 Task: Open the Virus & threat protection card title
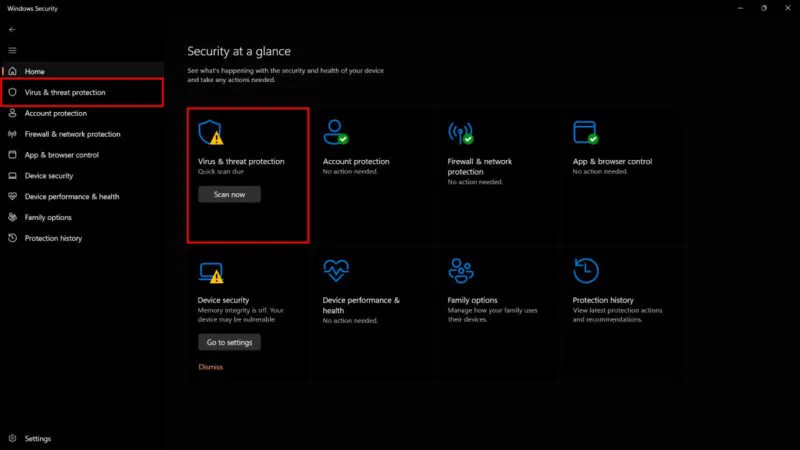241,161
